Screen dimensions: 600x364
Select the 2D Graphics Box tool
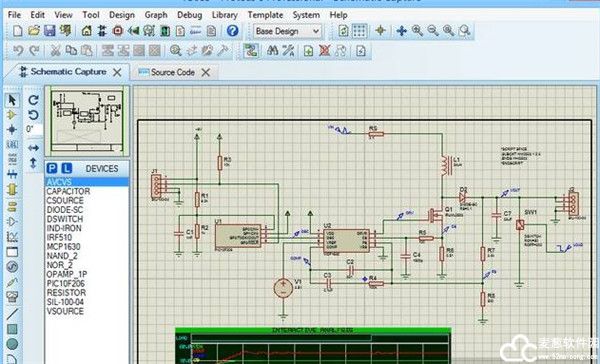click(12, 329)
